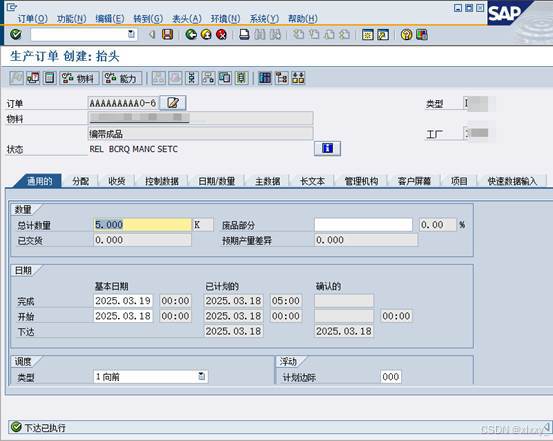
Task: Click the Next Page icon
Action: [329, 35]
